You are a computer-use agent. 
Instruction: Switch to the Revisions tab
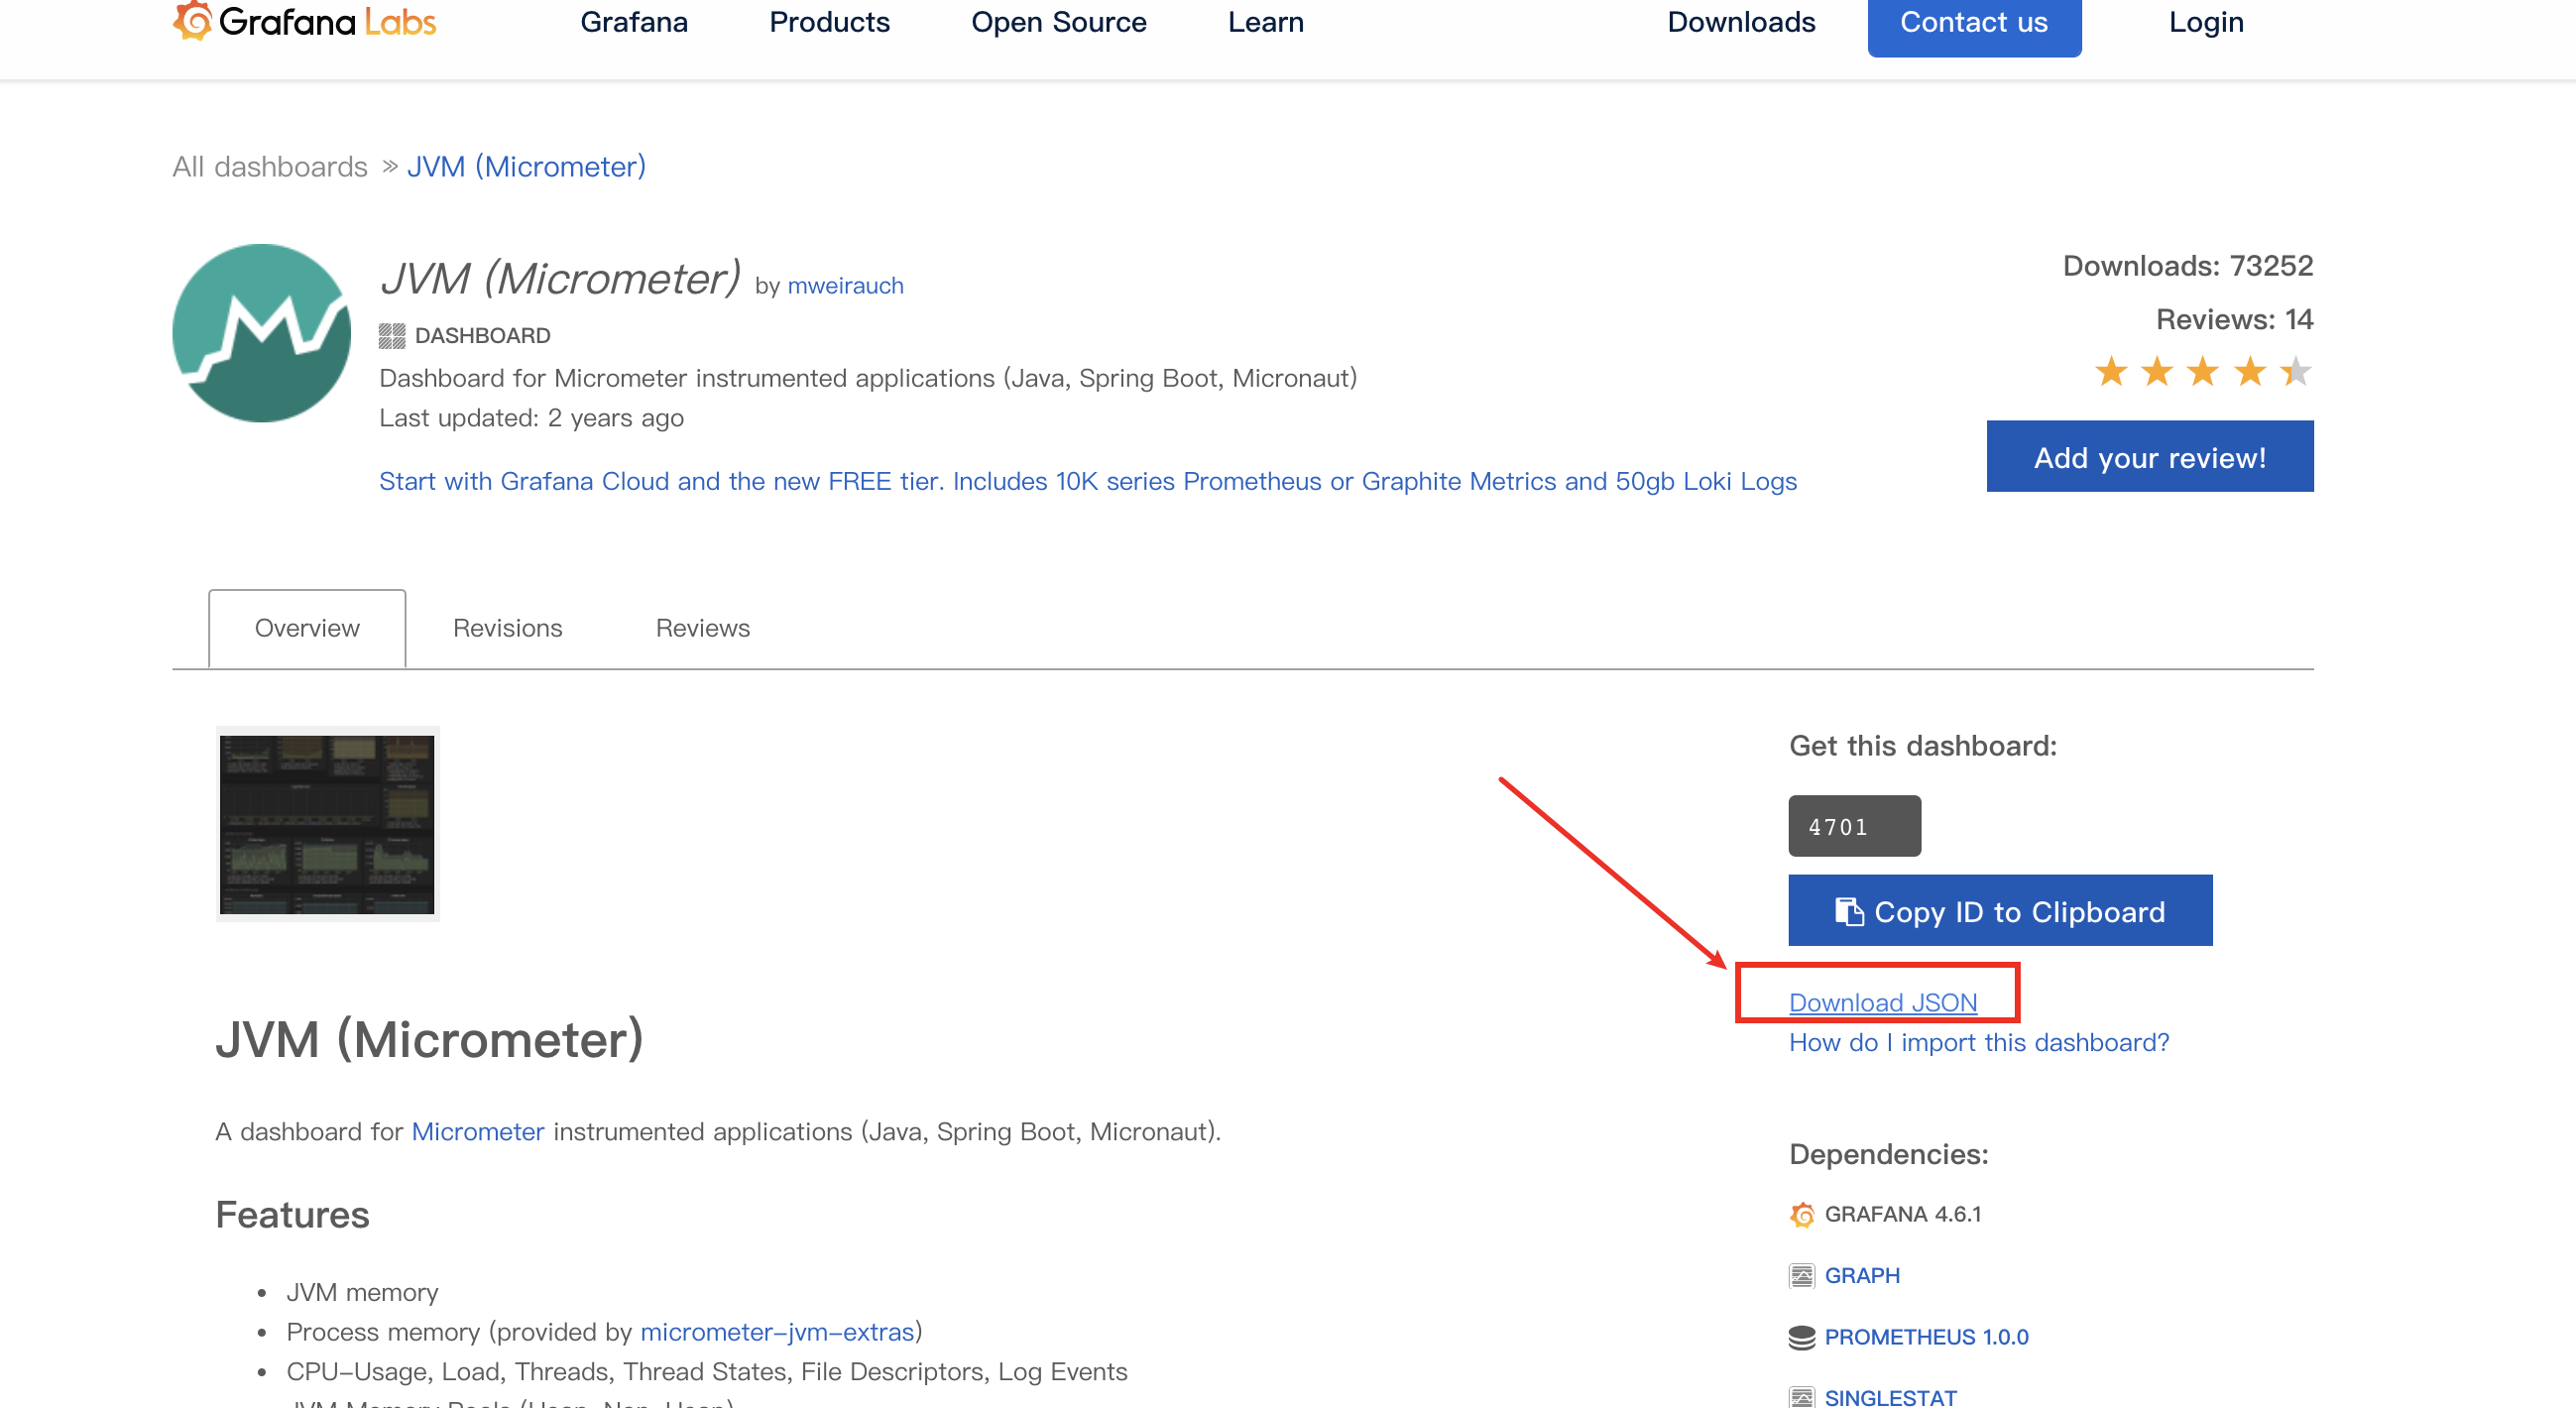(507, 628)
